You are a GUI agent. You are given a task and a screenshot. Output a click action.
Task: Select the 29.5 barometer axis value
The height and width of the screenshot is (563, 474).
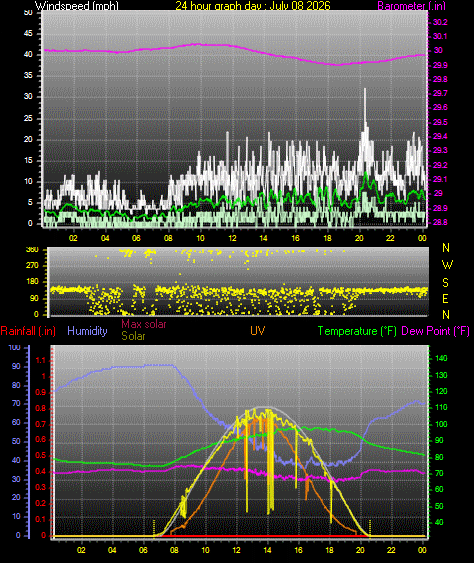[440, 122]
